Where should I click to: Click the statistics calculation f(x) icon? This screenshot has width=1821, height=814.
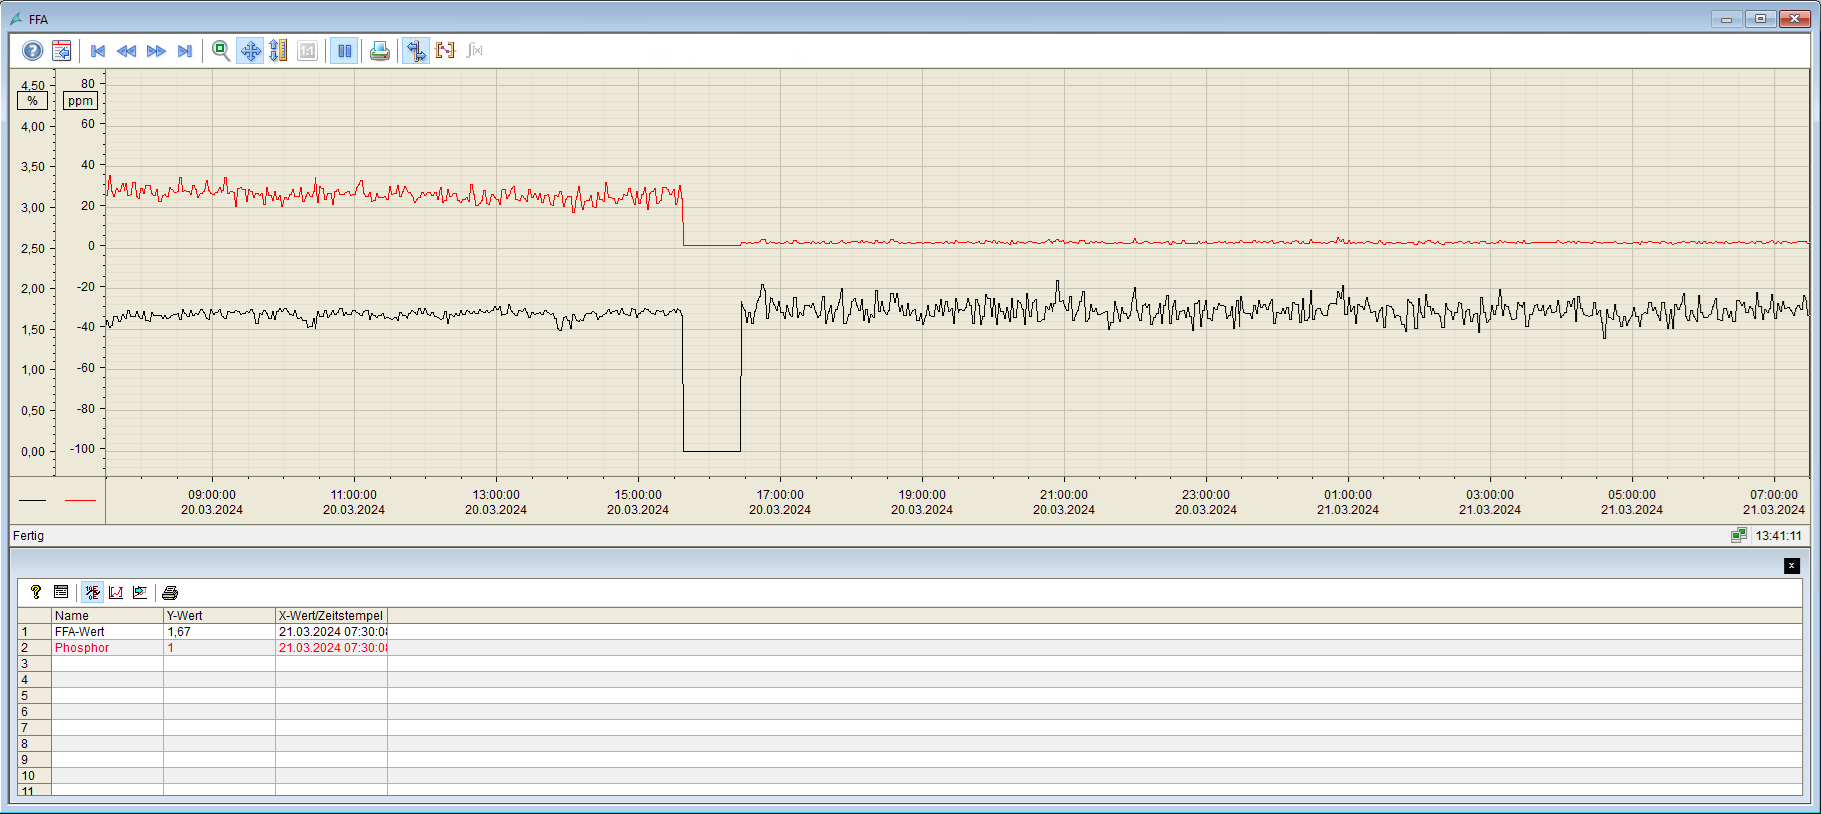474,50
